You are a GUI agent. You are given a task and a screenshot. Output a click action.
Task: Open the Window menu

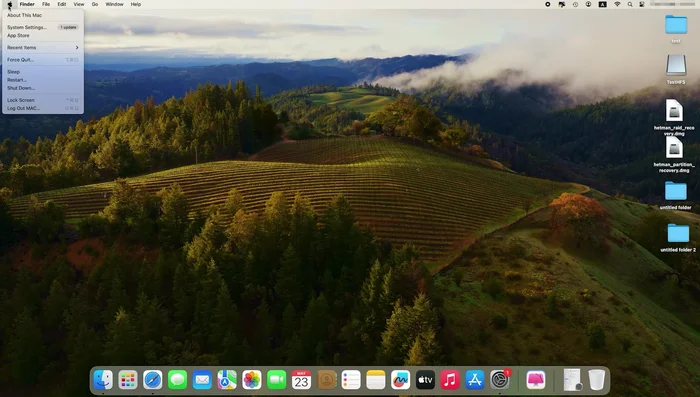114,4
